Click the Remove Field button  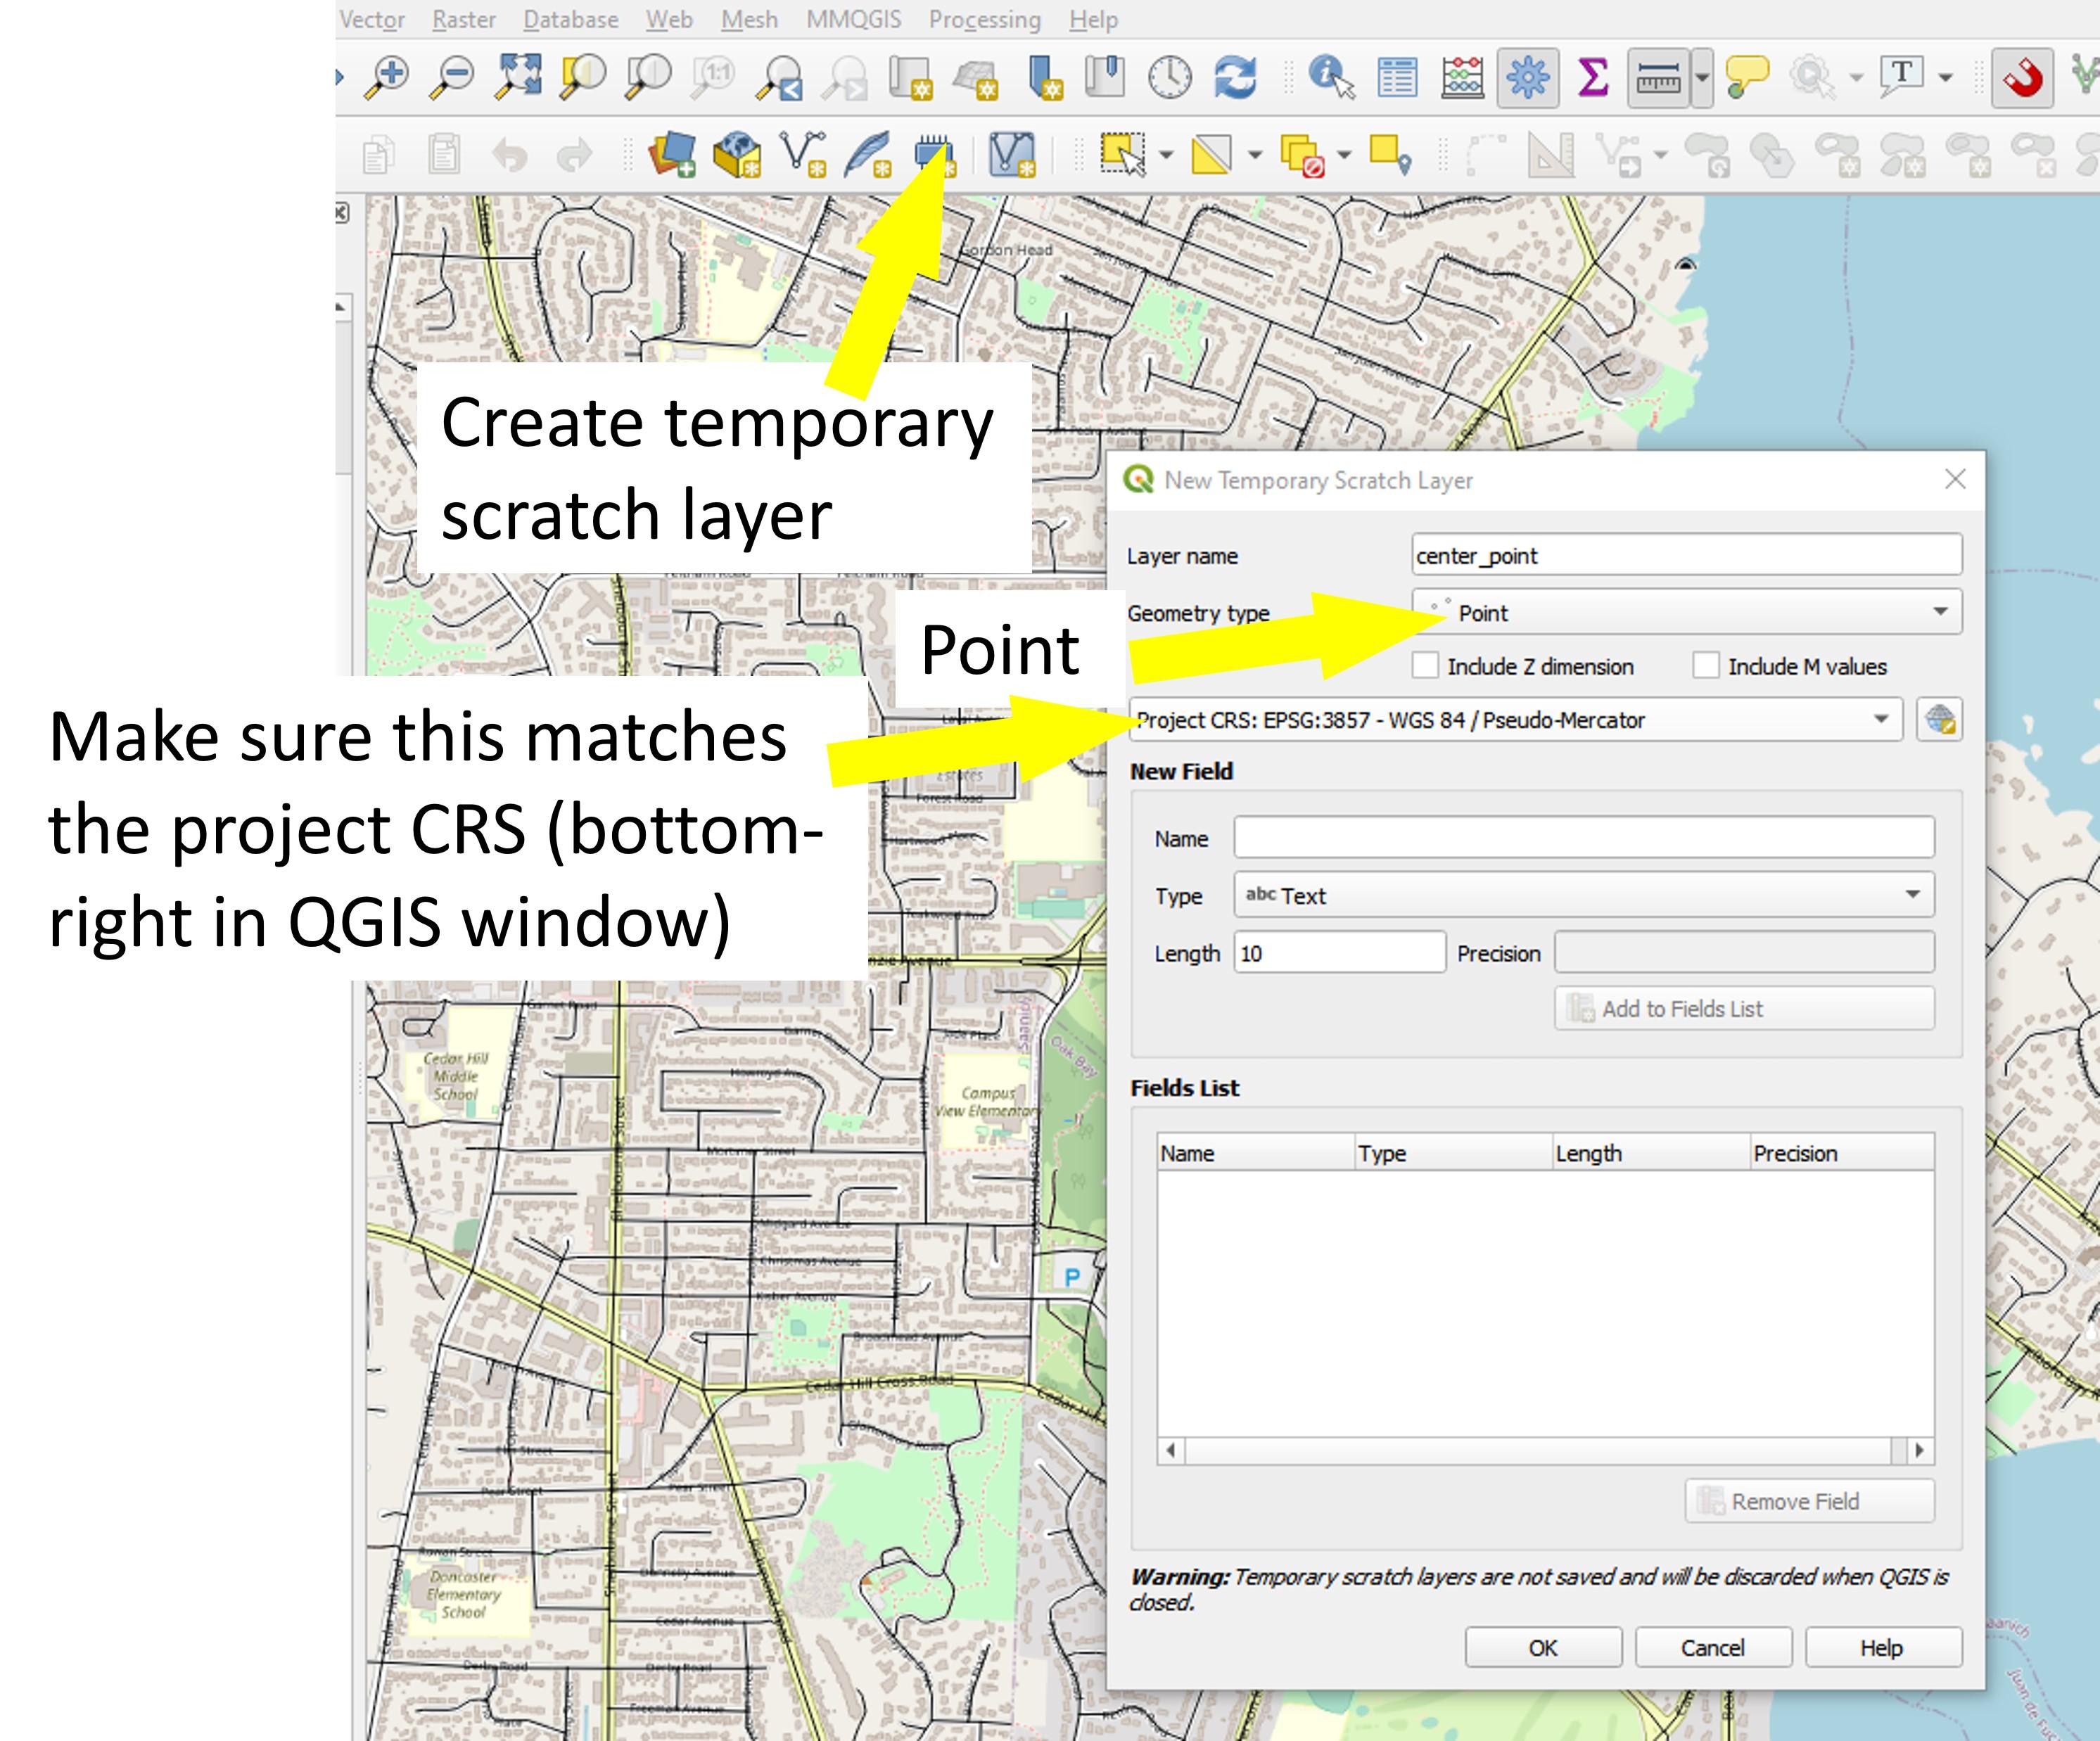[1809, 1501]
